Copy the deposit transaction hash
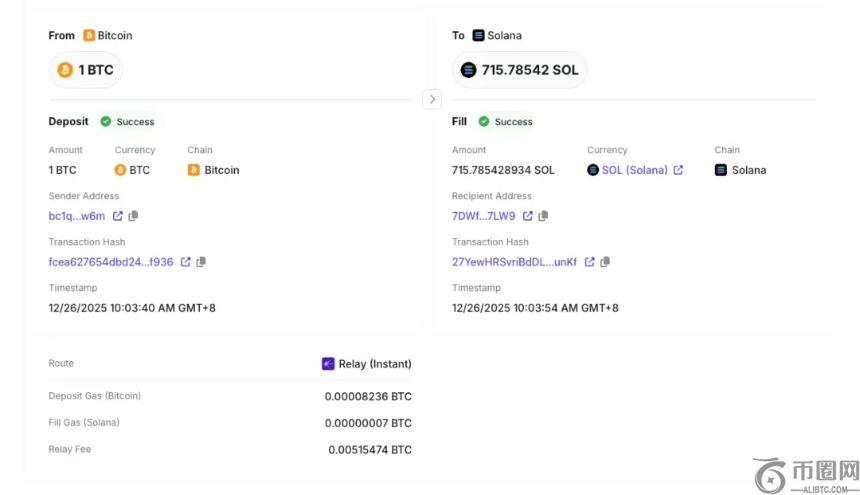860x495 pixels. pyautogui.click(x=201, y=262)
